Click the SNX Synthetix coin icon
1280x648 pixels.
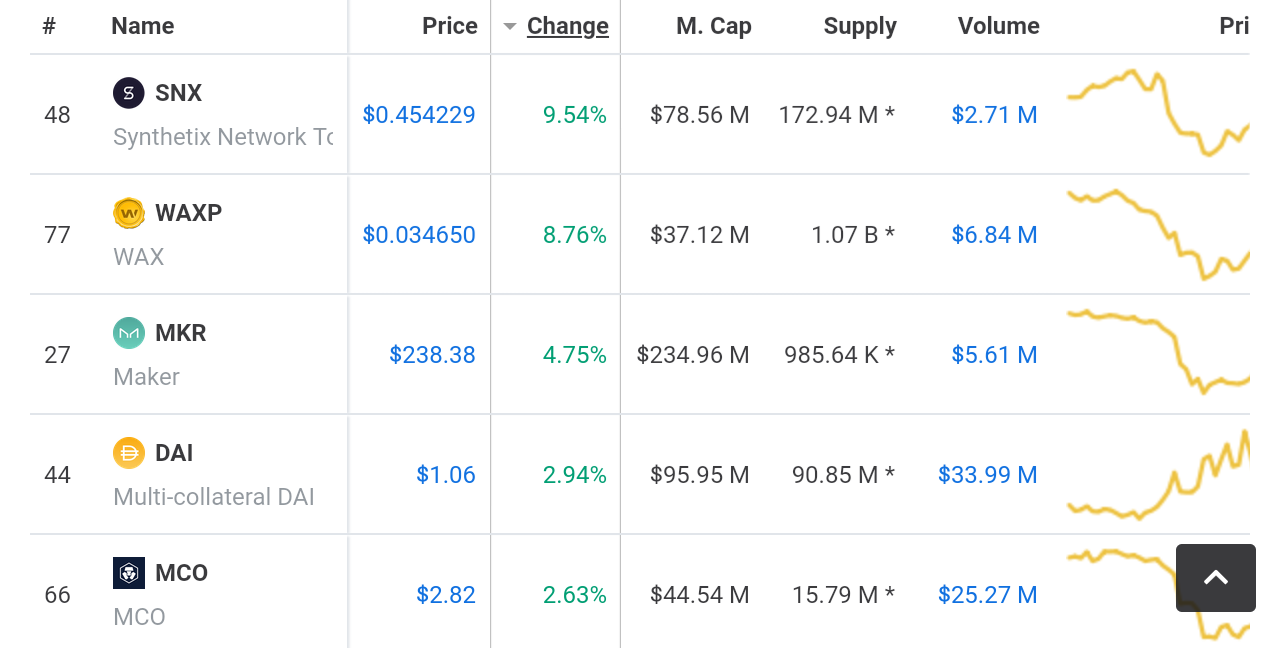[129, 93]
